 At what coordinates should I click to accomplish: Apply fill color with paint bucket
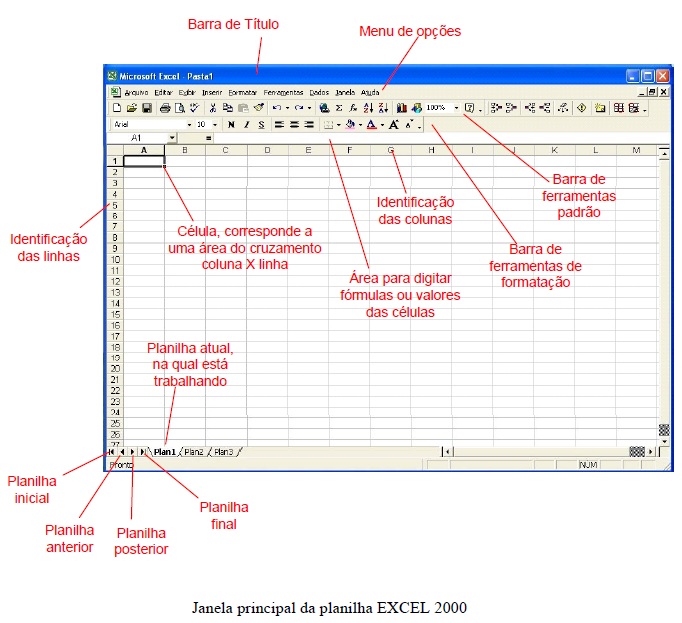coord(350,125)
